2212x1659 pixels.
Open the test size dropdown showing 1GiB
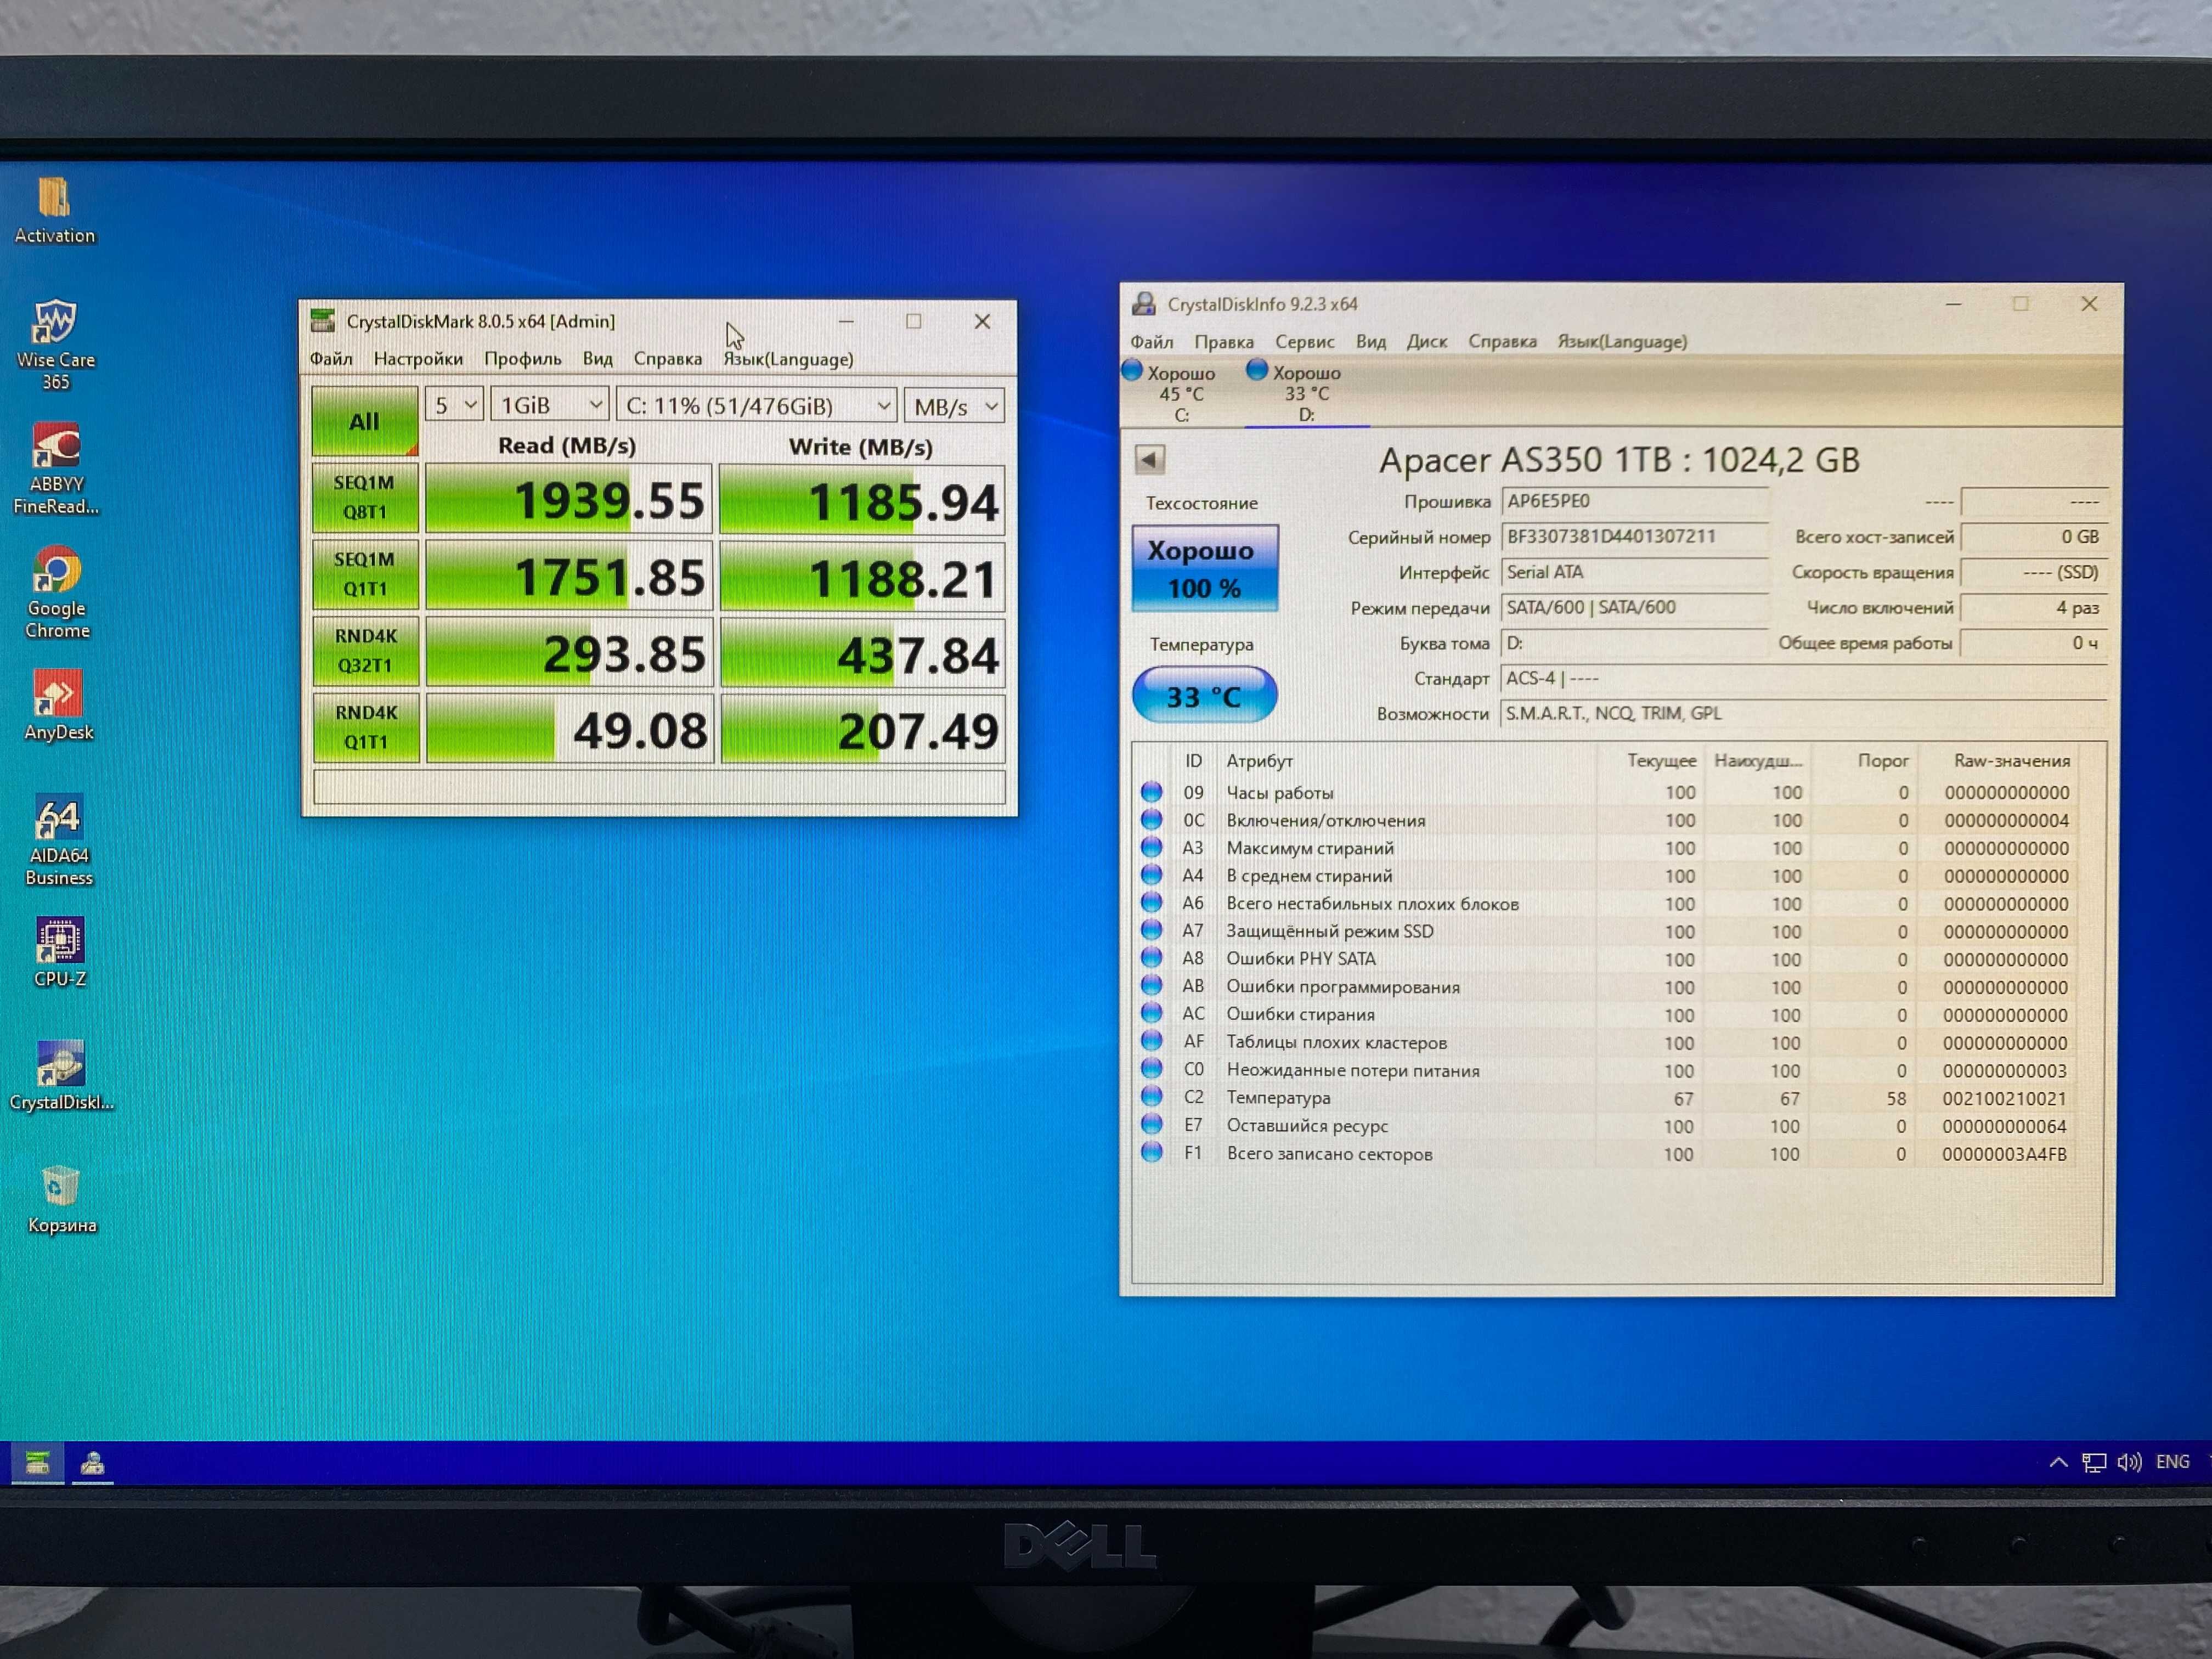point(549,405)
